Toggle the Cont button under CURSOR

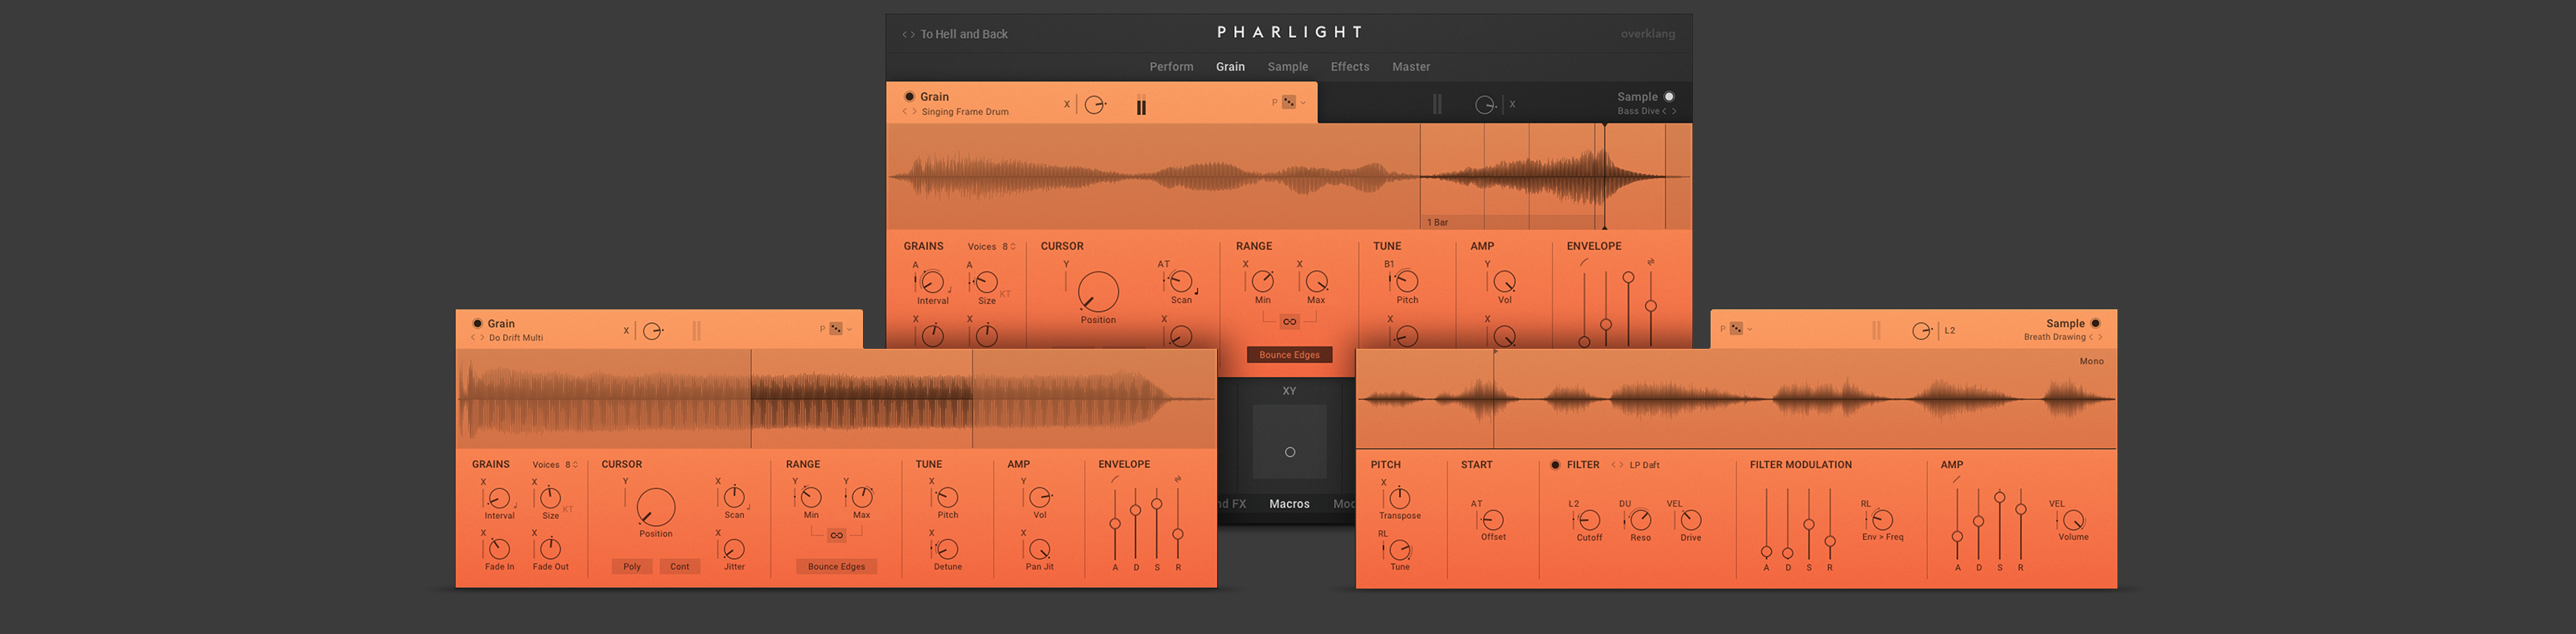[x=680, y=567]
